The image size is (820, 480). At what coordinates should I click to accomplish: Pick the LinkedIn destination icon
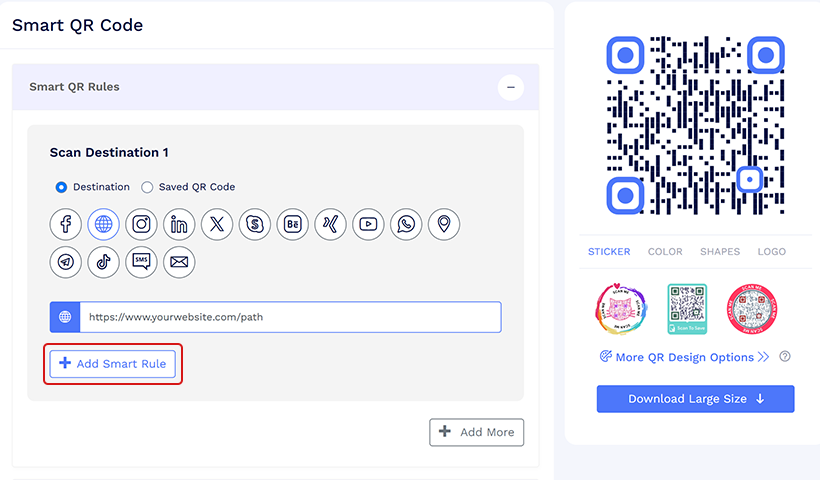[179, 224]
